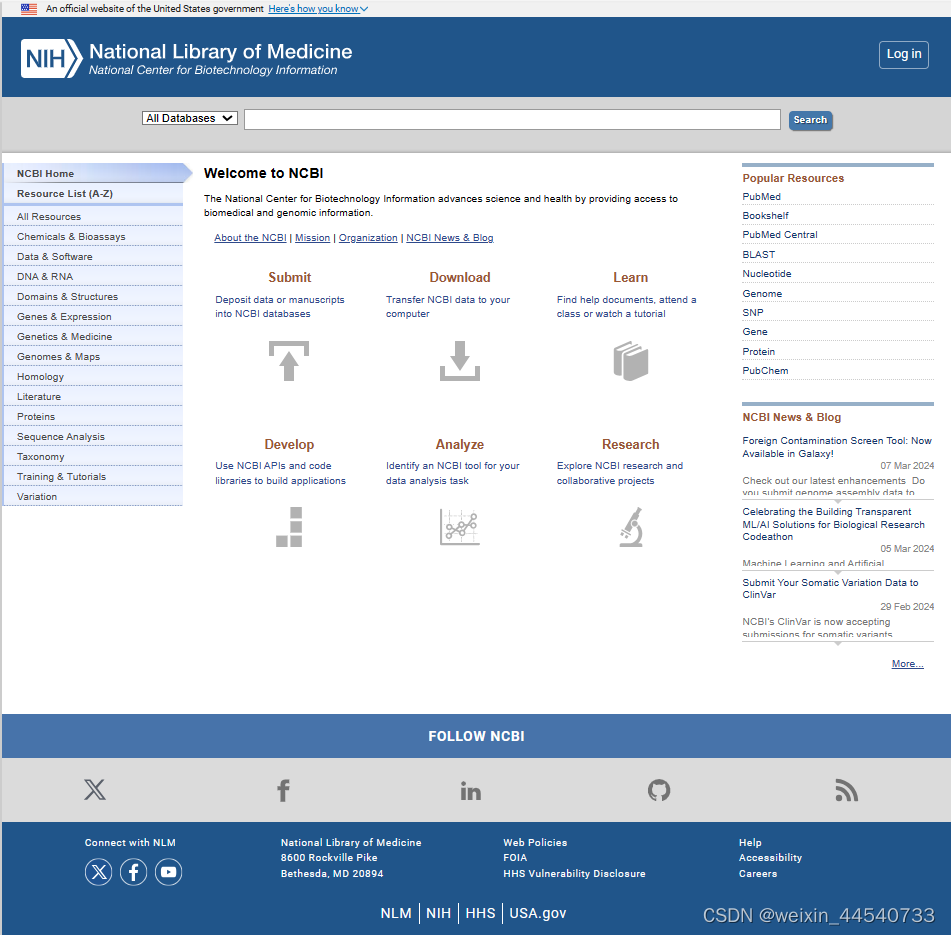
Task: Open Genomes & Maps in the sidebar
Action: click(93, 357)
